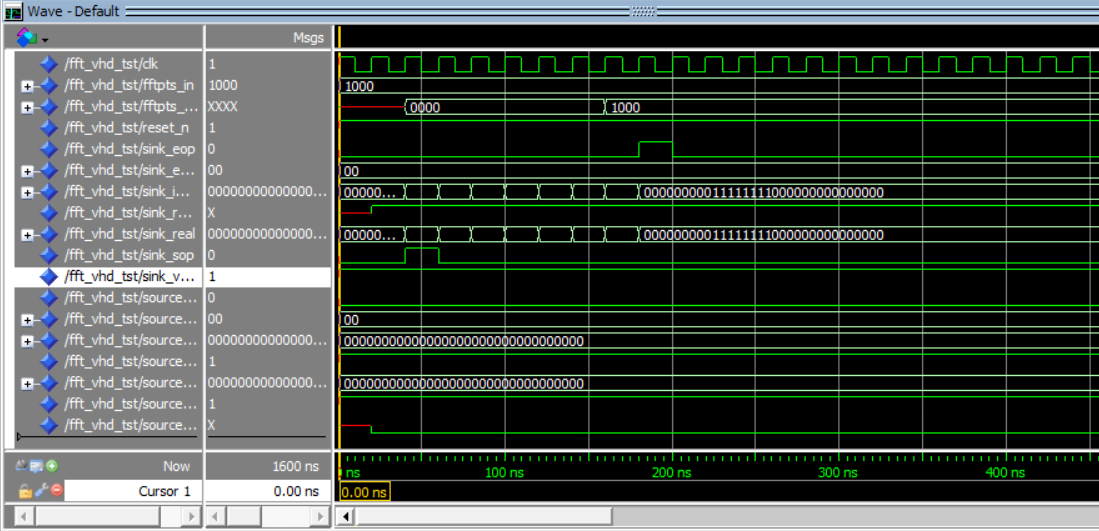
Task: Expand the fftpts_in bus signal
Action: (27, 86)
